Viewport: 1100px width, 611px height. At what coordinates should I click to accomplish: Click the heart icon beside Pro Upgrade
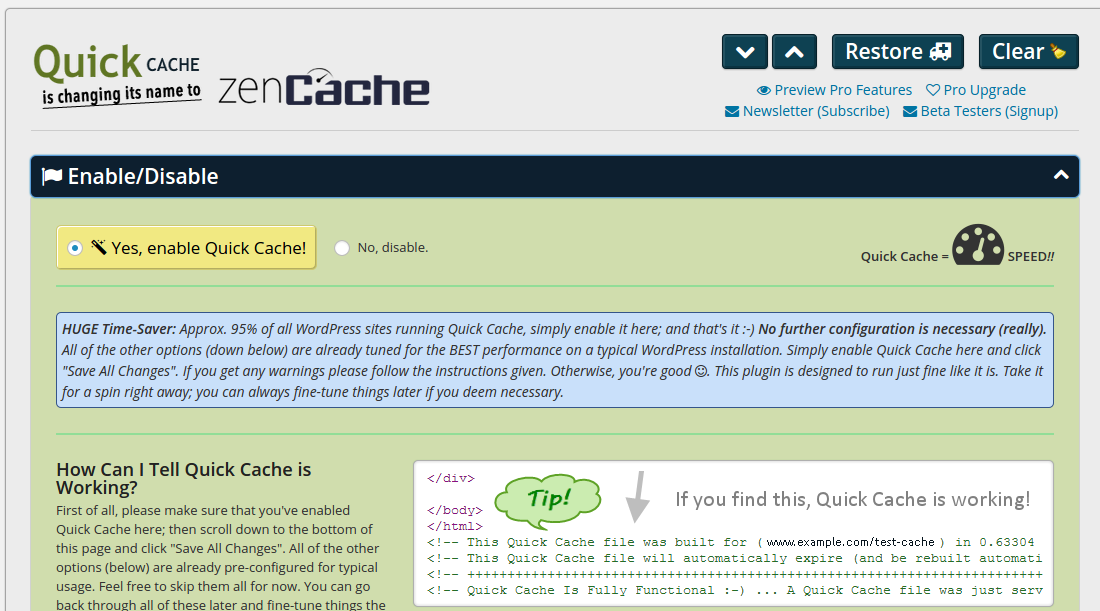click(x=932, y=90)
